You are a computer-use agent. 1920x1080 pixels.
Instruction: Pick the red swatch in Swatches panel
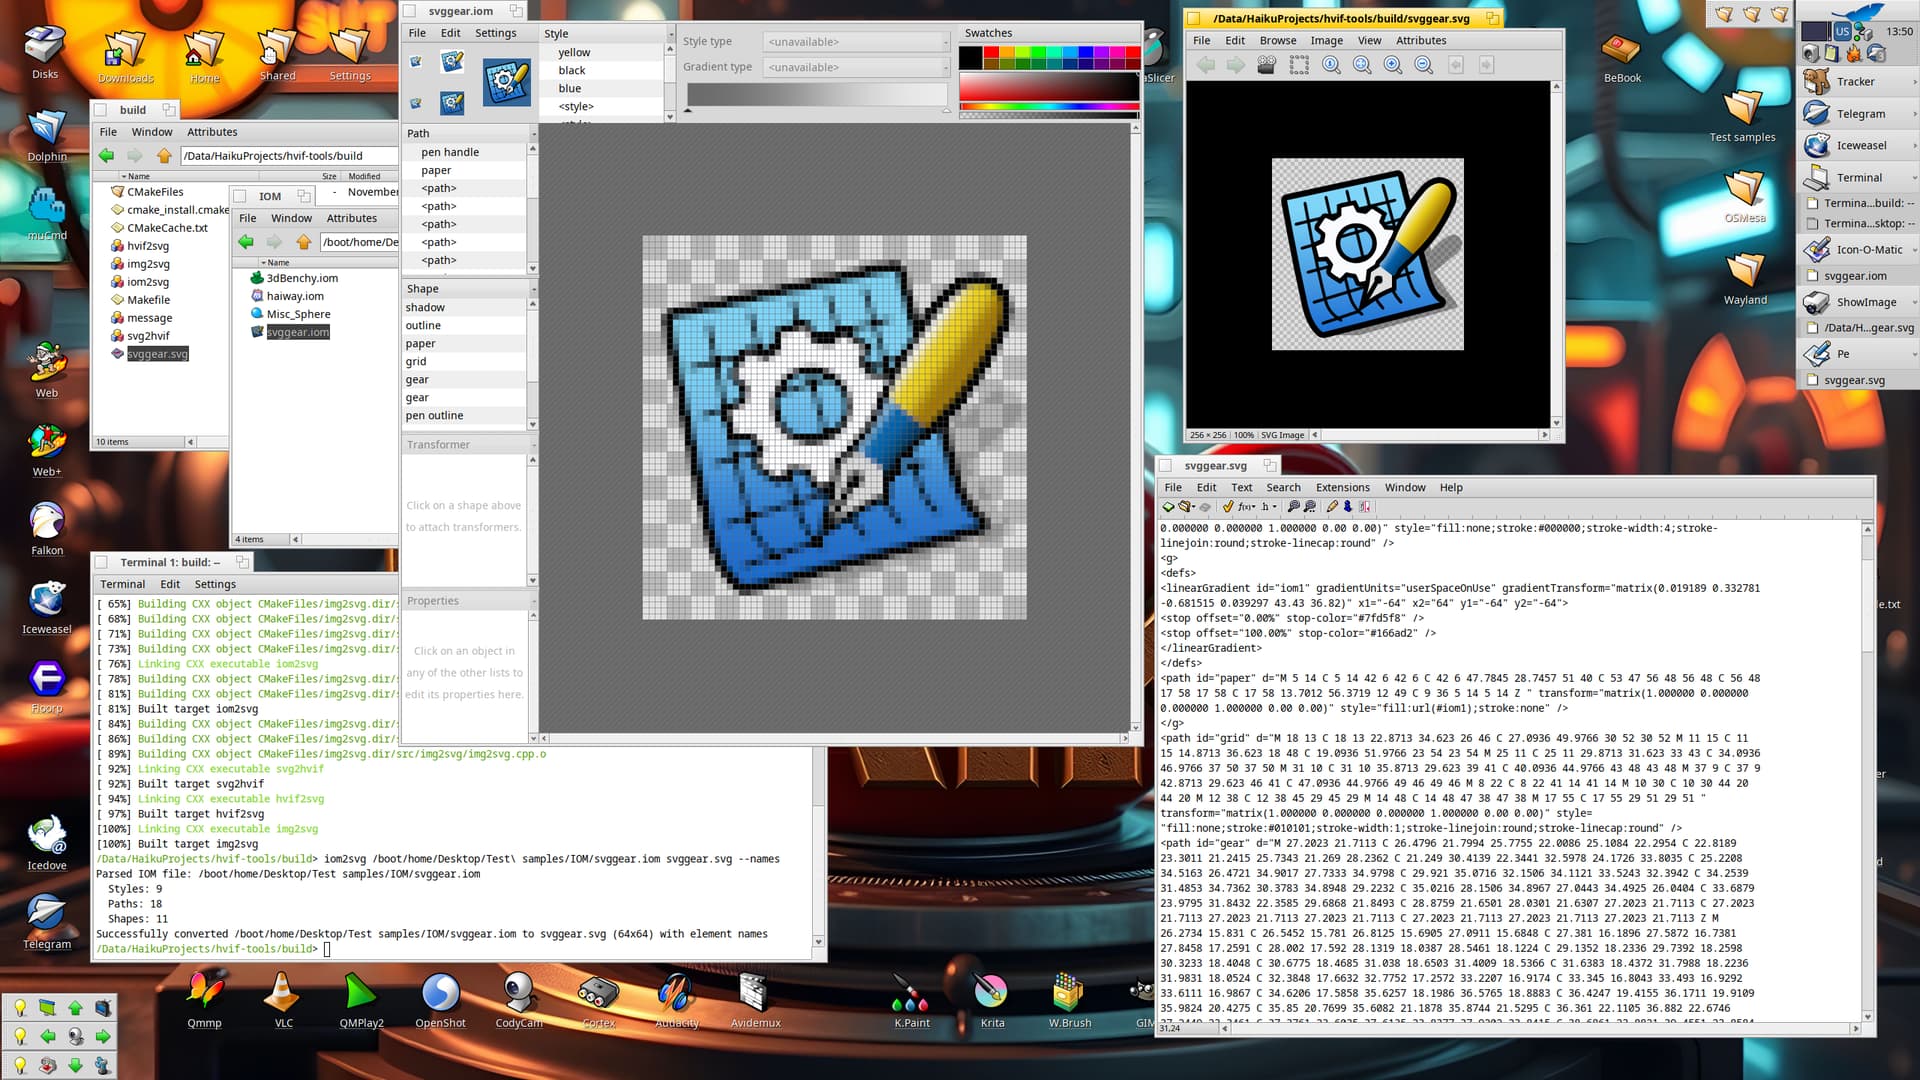point(990,52)
